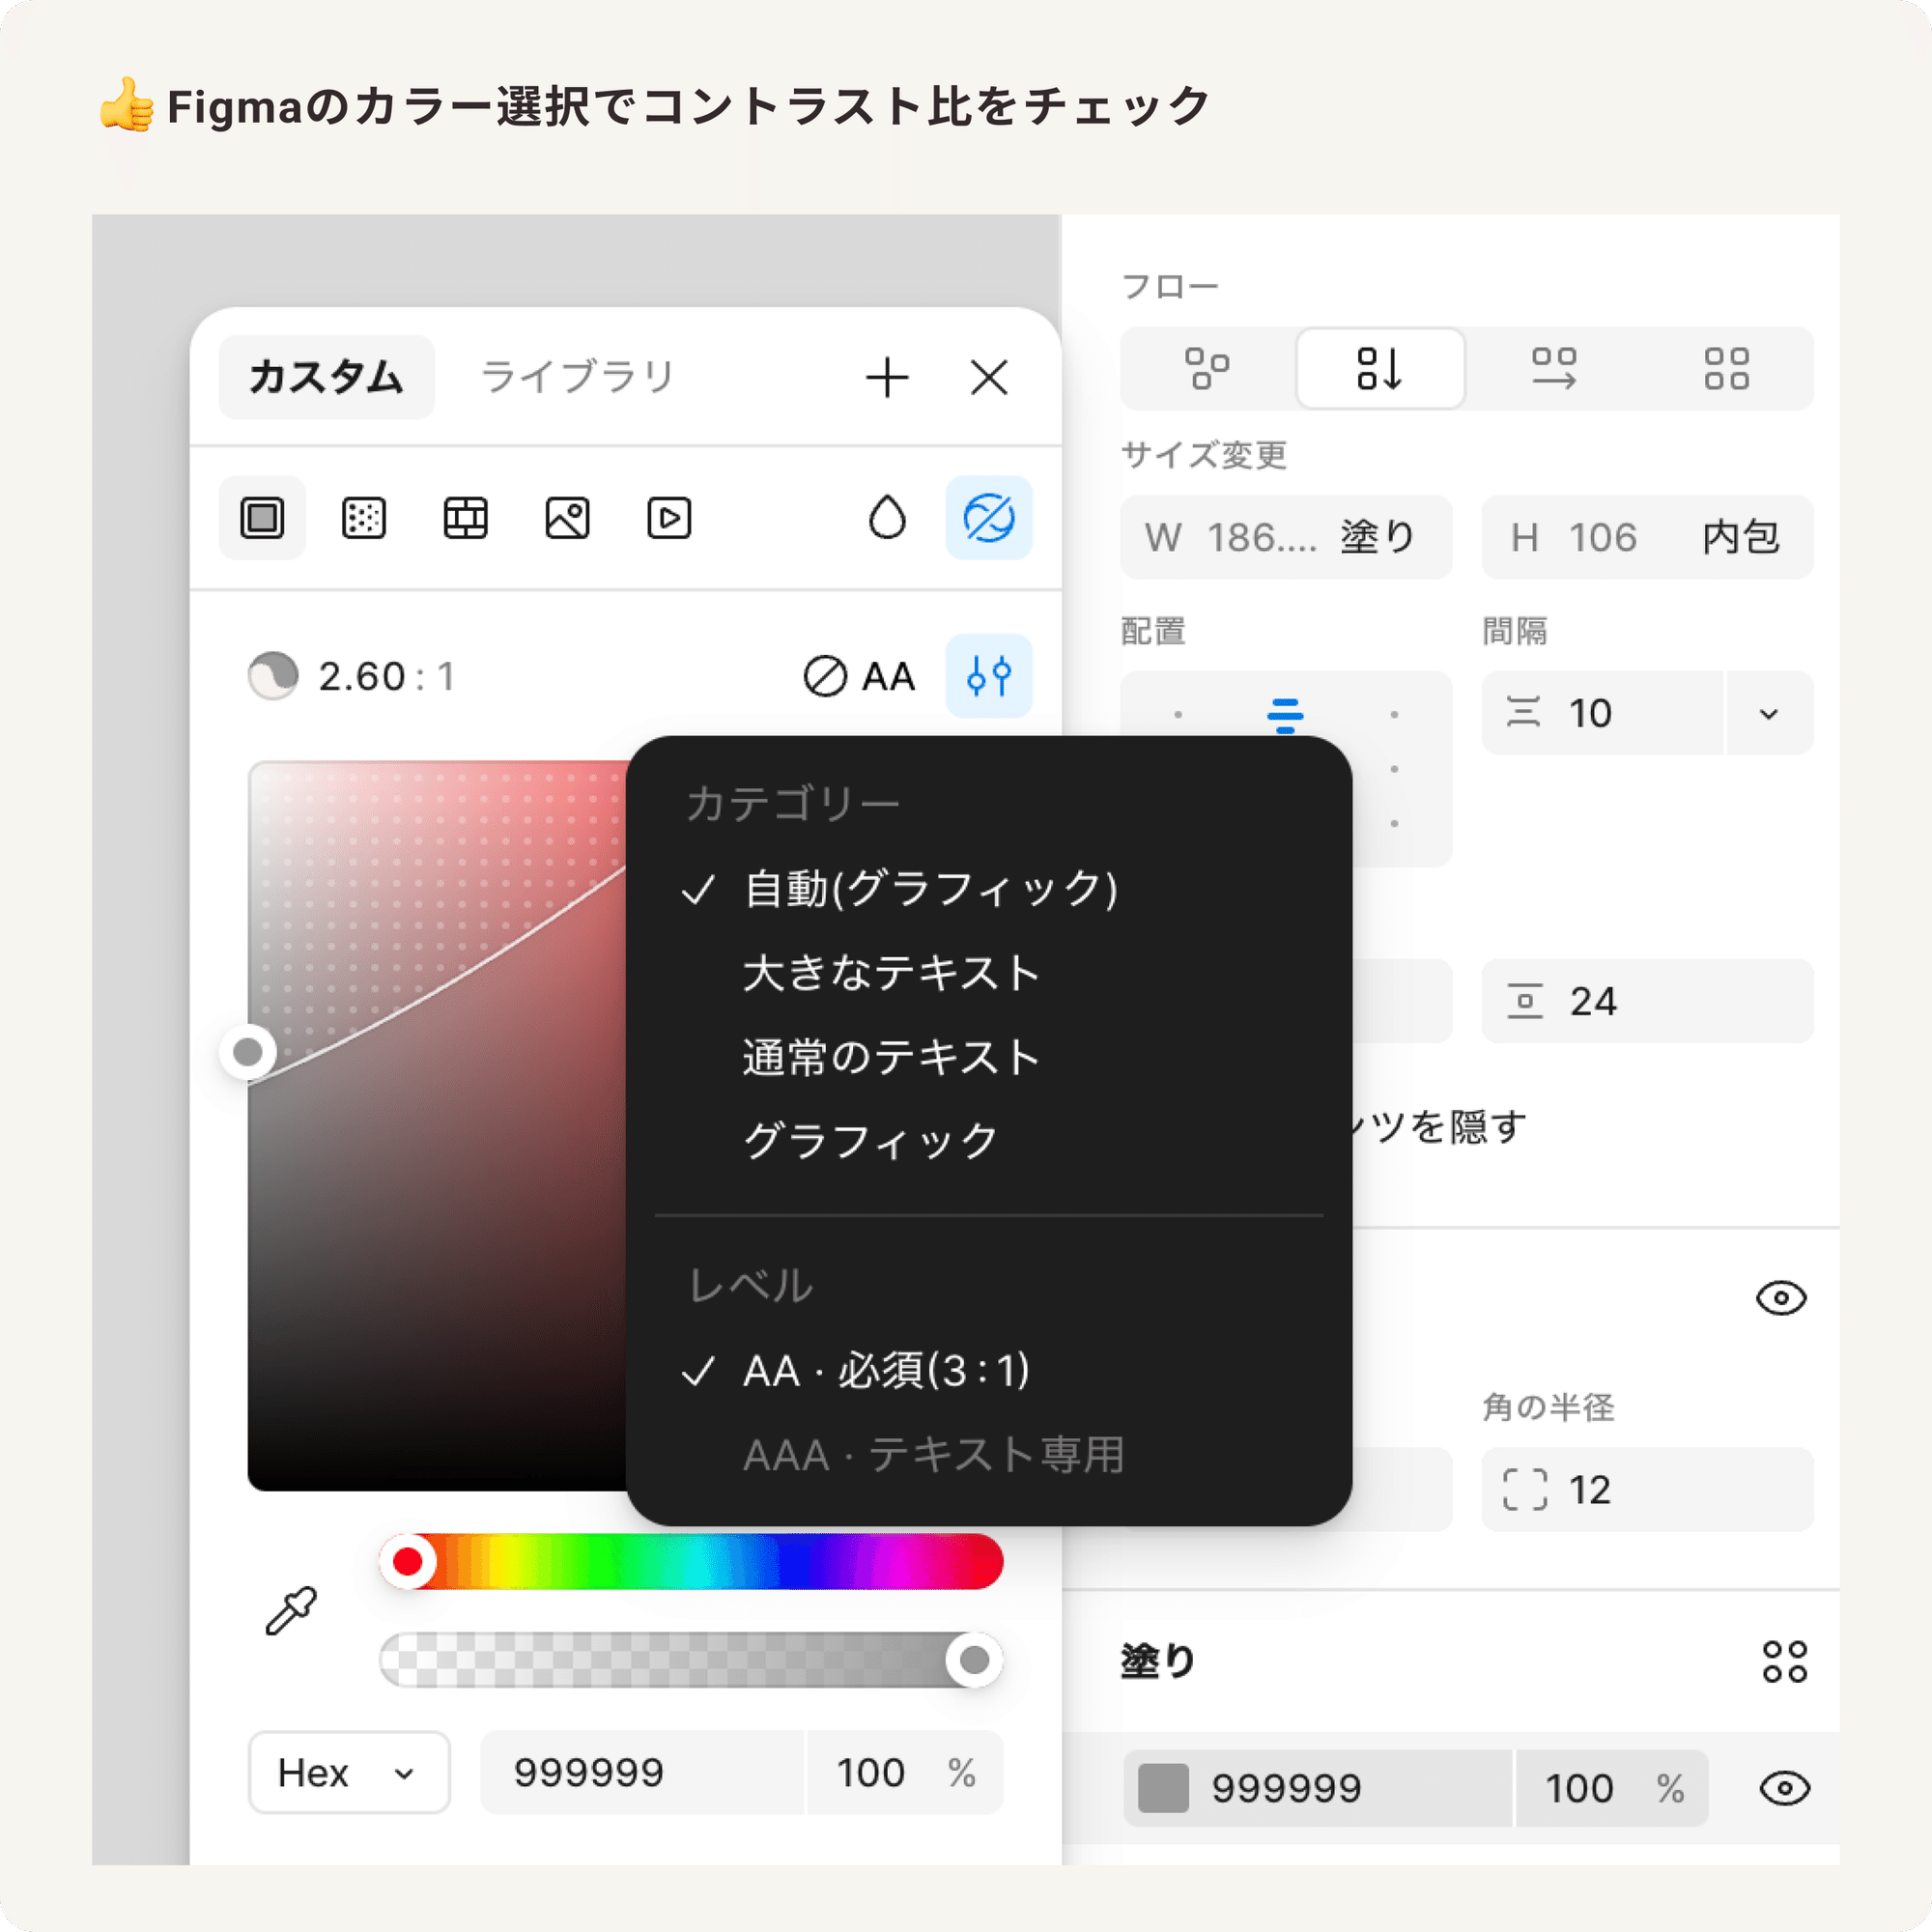The image size is (1932, 1932).
Task: Select grid layout flow option
Action: pyautogui.click(x=1726, y=369)
